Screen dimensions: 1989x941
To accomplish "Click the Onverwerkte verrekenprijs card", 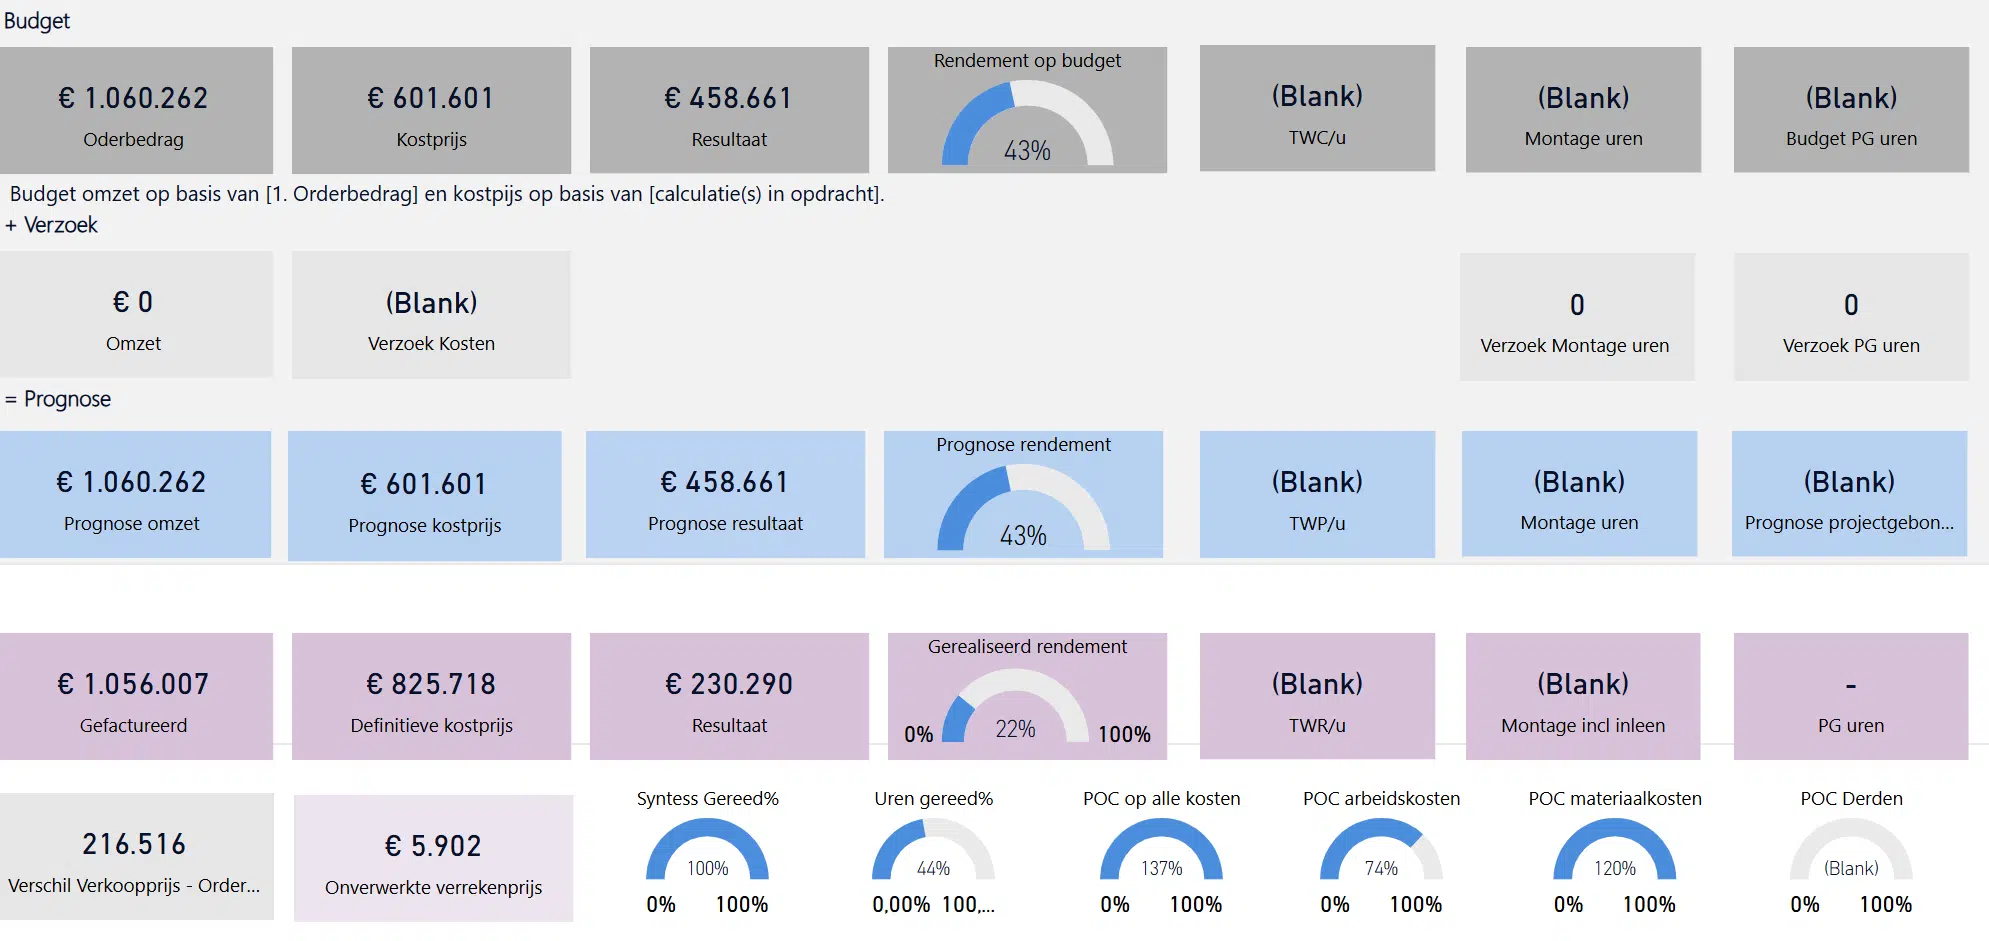I will click(433, 859).
